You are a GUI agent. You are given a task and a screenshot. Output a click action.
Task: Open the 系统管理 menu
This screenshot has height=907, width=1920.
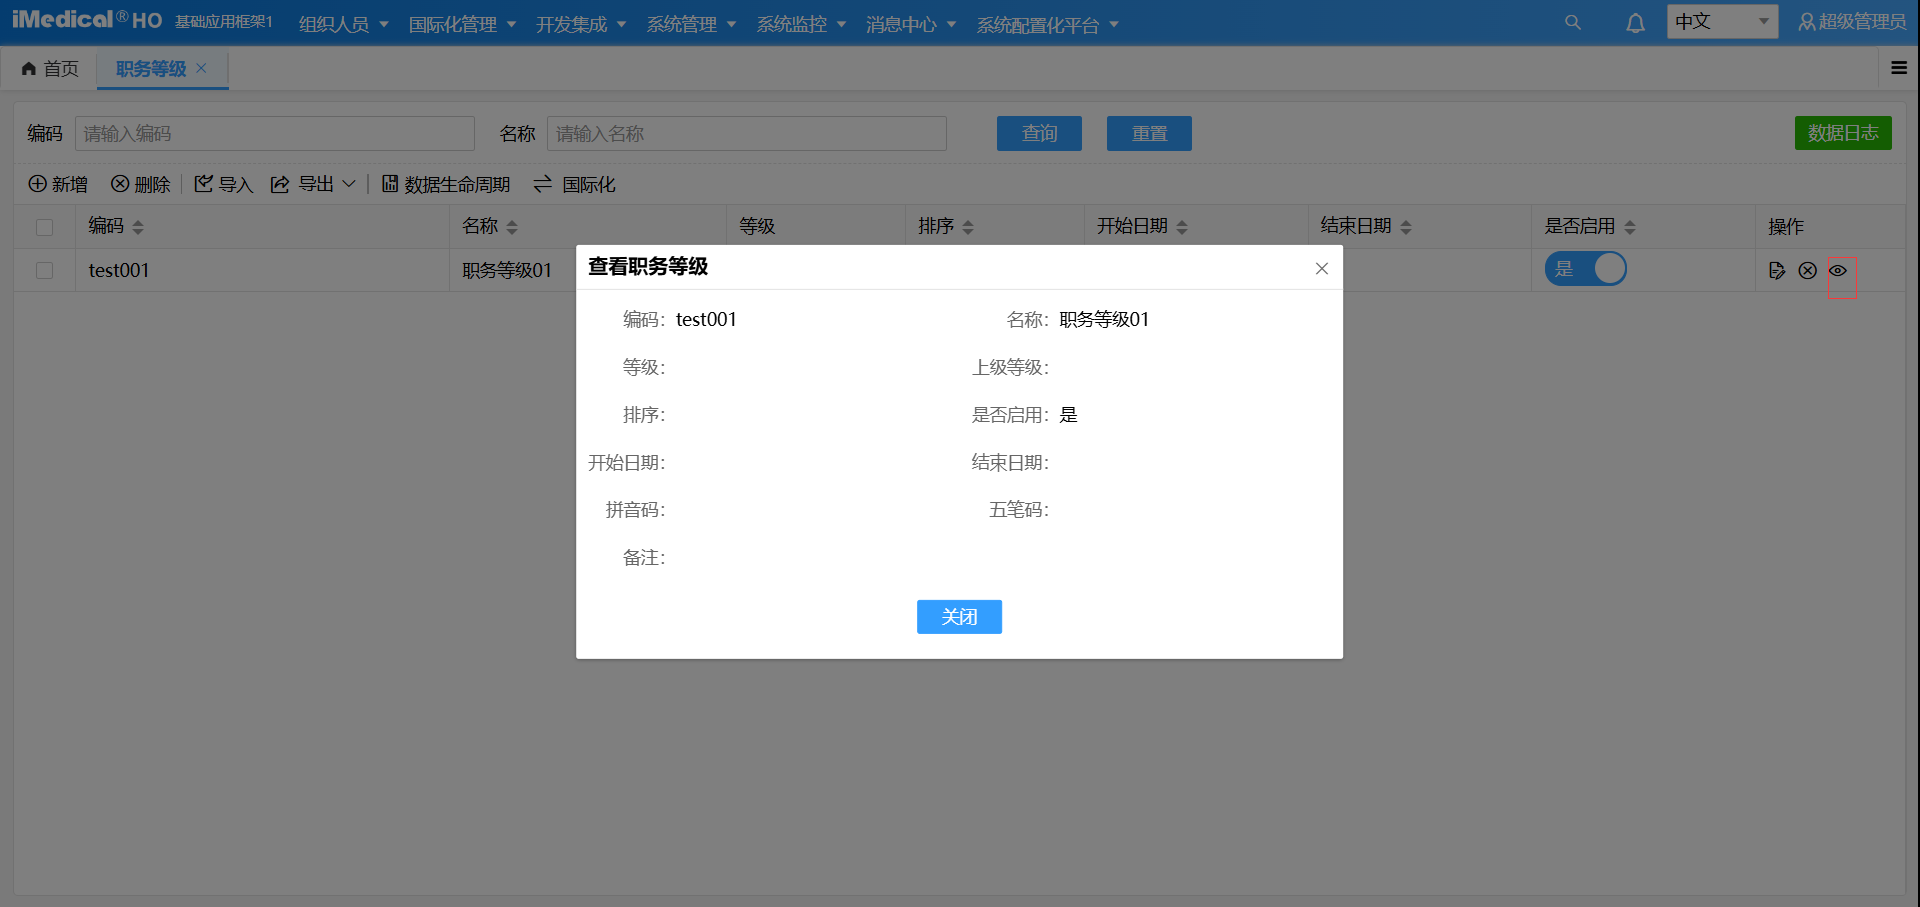[x=691, y=24]
